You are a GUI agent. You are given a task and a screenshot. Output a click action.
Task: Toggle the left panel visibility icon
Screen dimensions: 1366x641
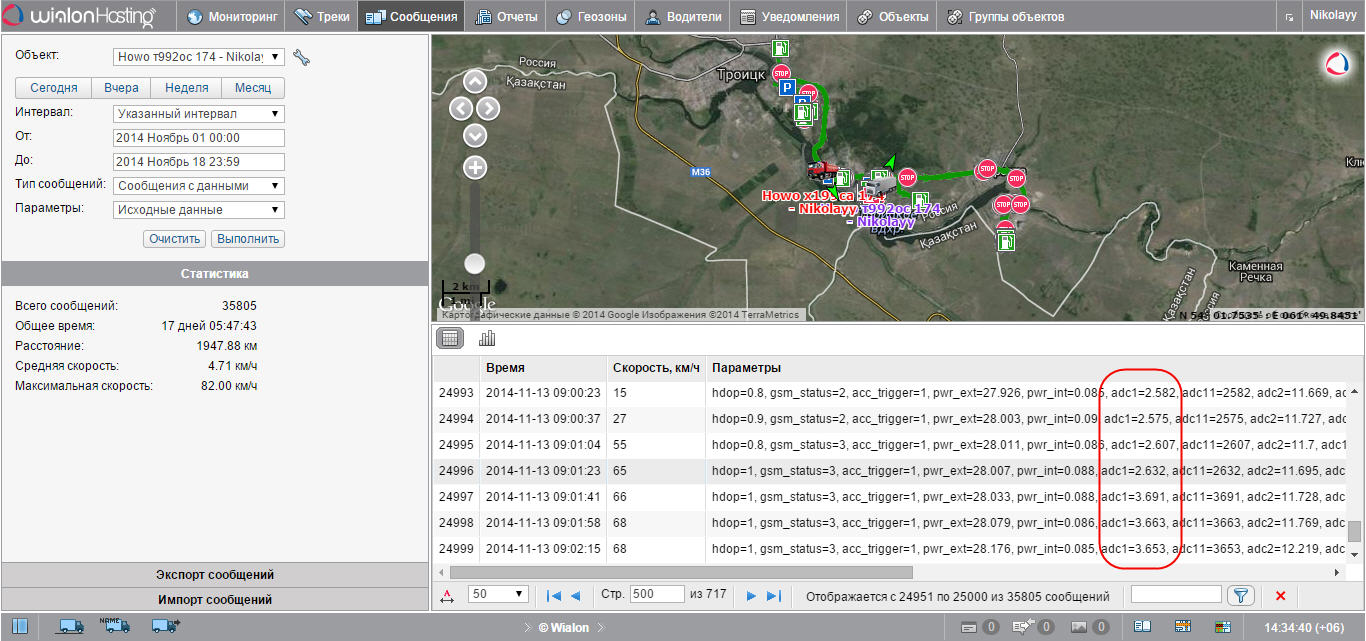[19, 627]
